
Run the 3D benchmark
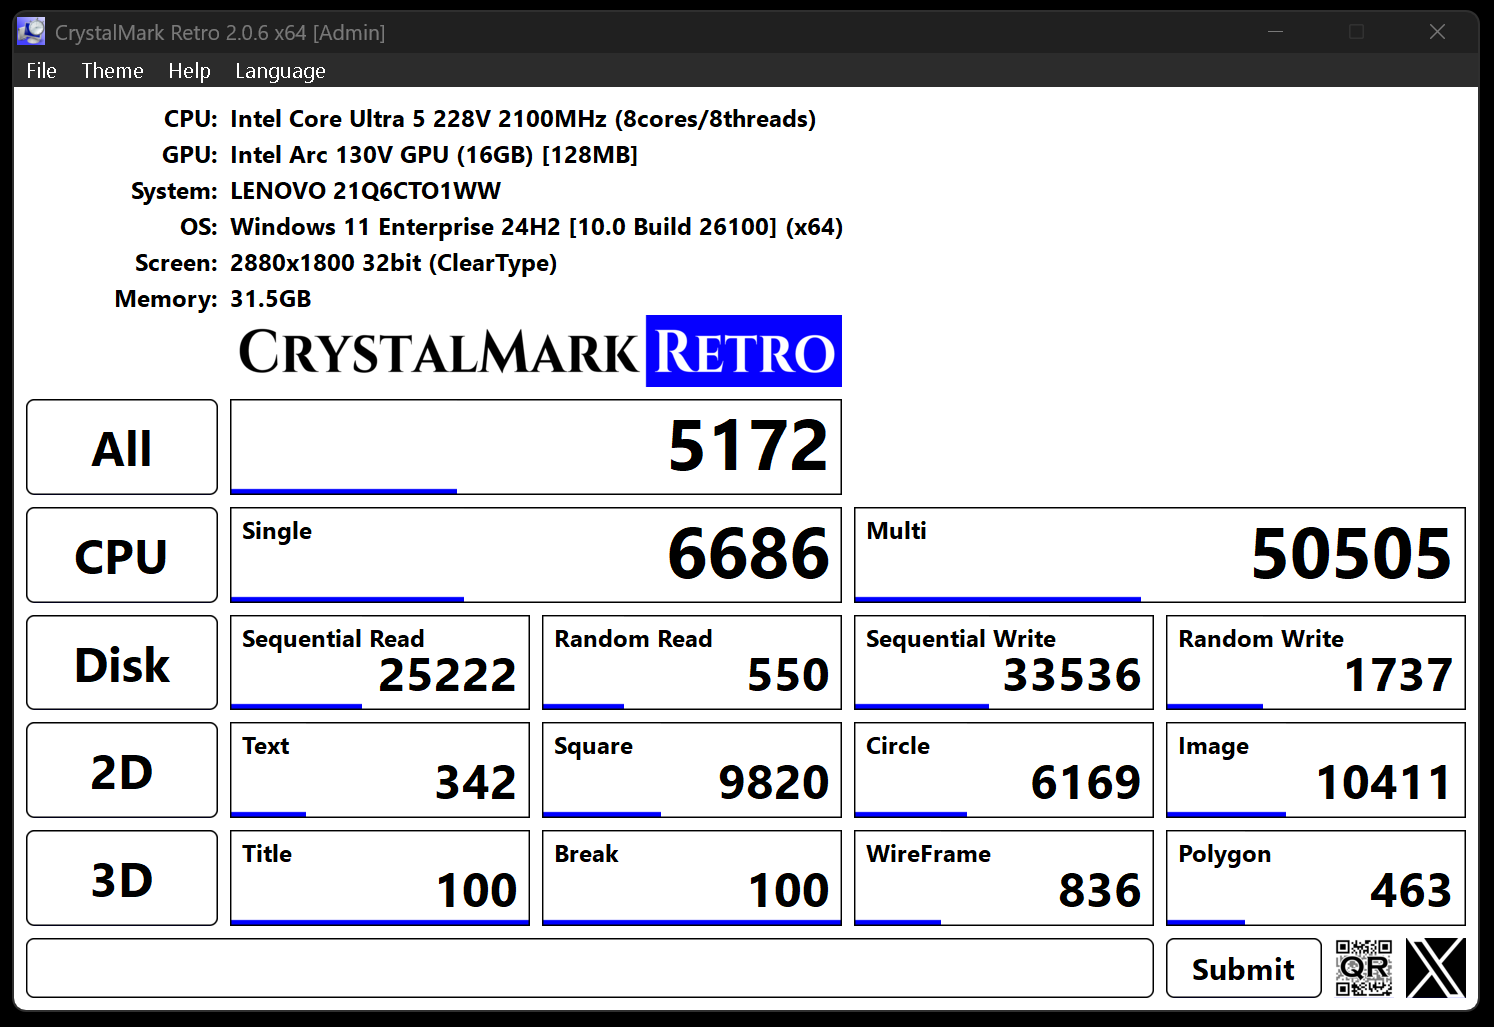(x=122, y=878)
